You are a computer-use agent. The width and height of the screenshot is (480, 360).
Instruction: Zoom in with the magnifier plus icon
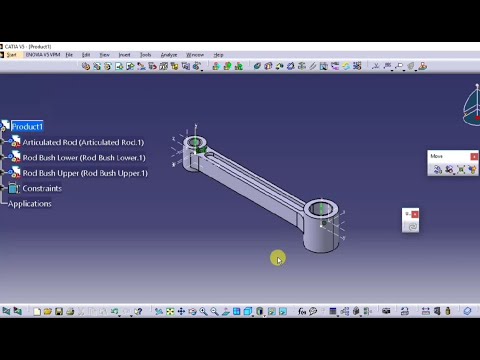pos(203,311)
